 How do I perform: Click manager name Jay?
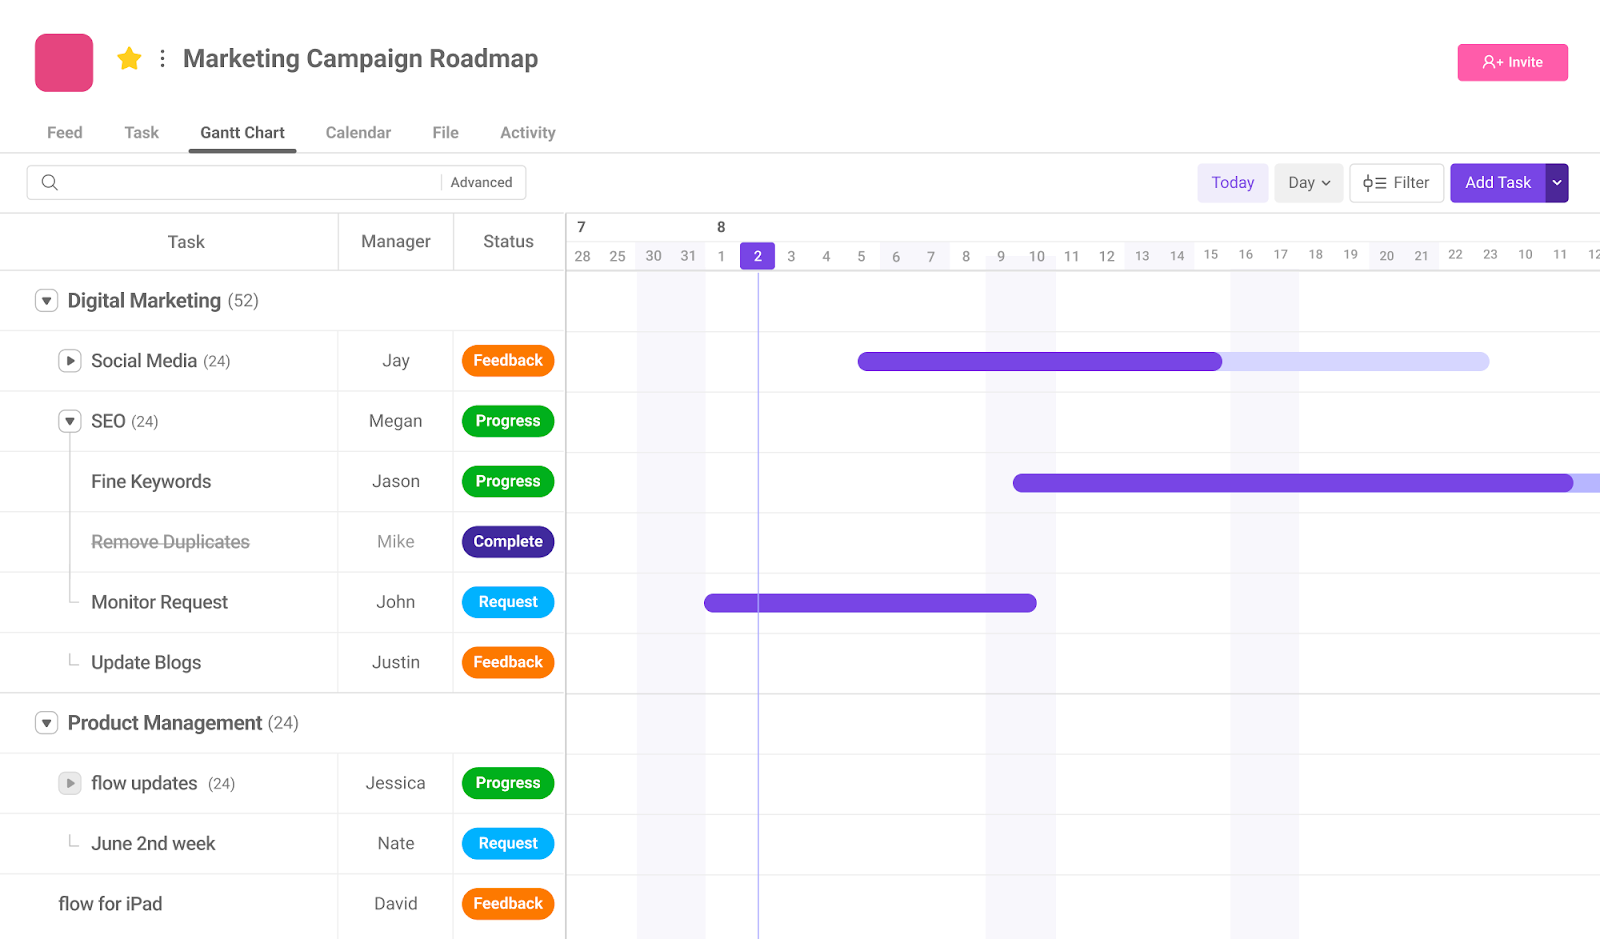point(396,361)
